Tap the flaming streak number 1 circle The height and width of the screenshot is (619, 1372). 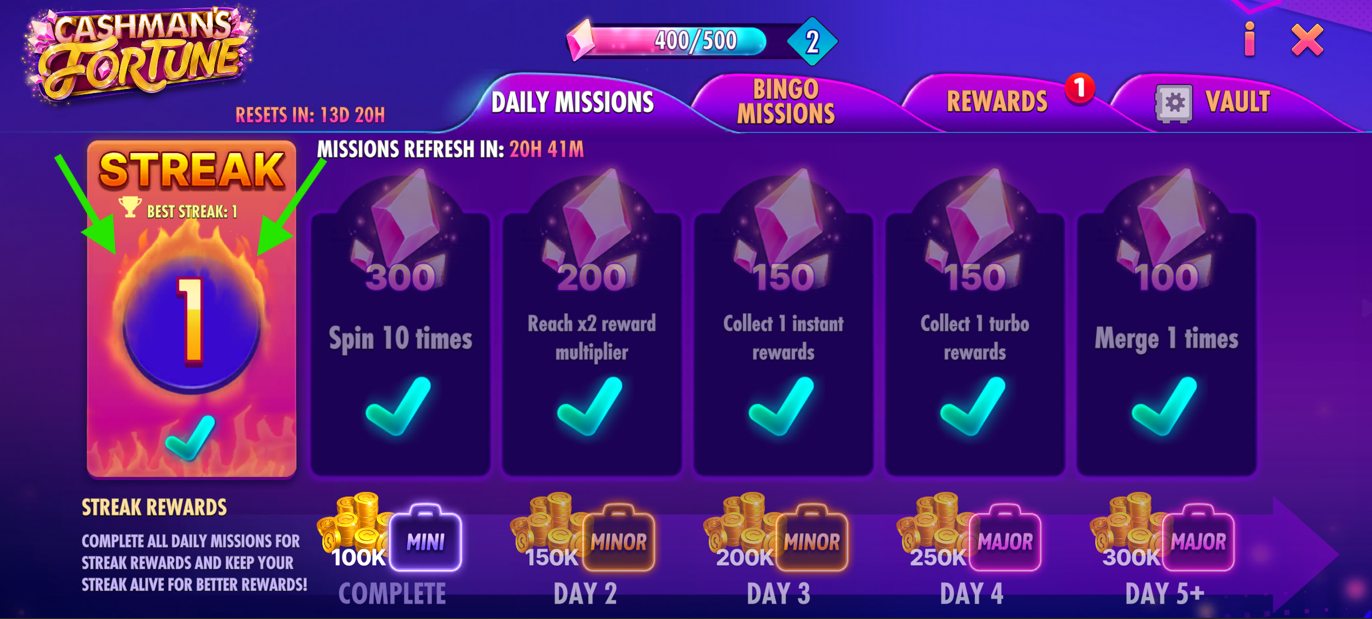tap(191, 320)
